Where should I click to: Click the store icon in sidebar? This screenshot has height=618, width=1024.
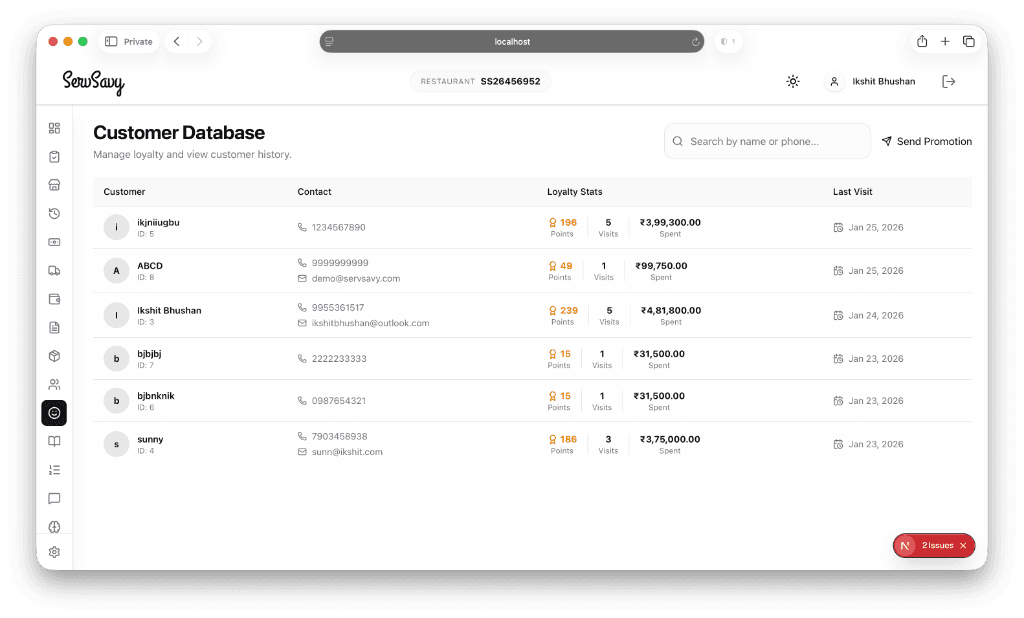(54, 185)
